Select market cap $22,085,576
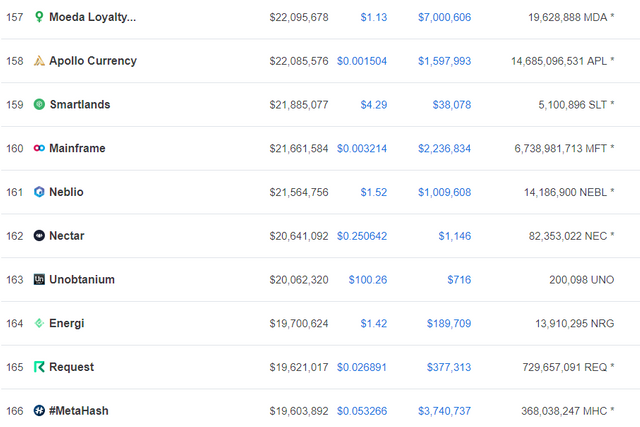Screen dimensions: 640x427 tap(299, 61)
